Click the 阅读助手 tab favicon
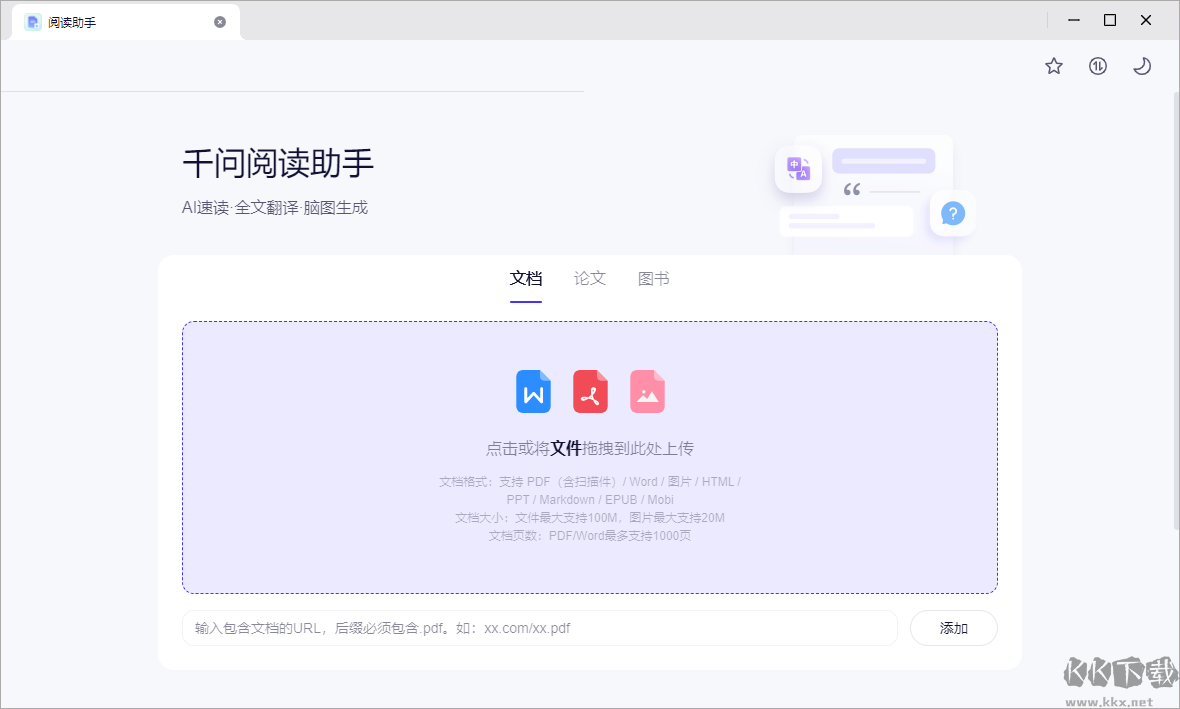This screenshot has height=709, width=1180. 32,22
